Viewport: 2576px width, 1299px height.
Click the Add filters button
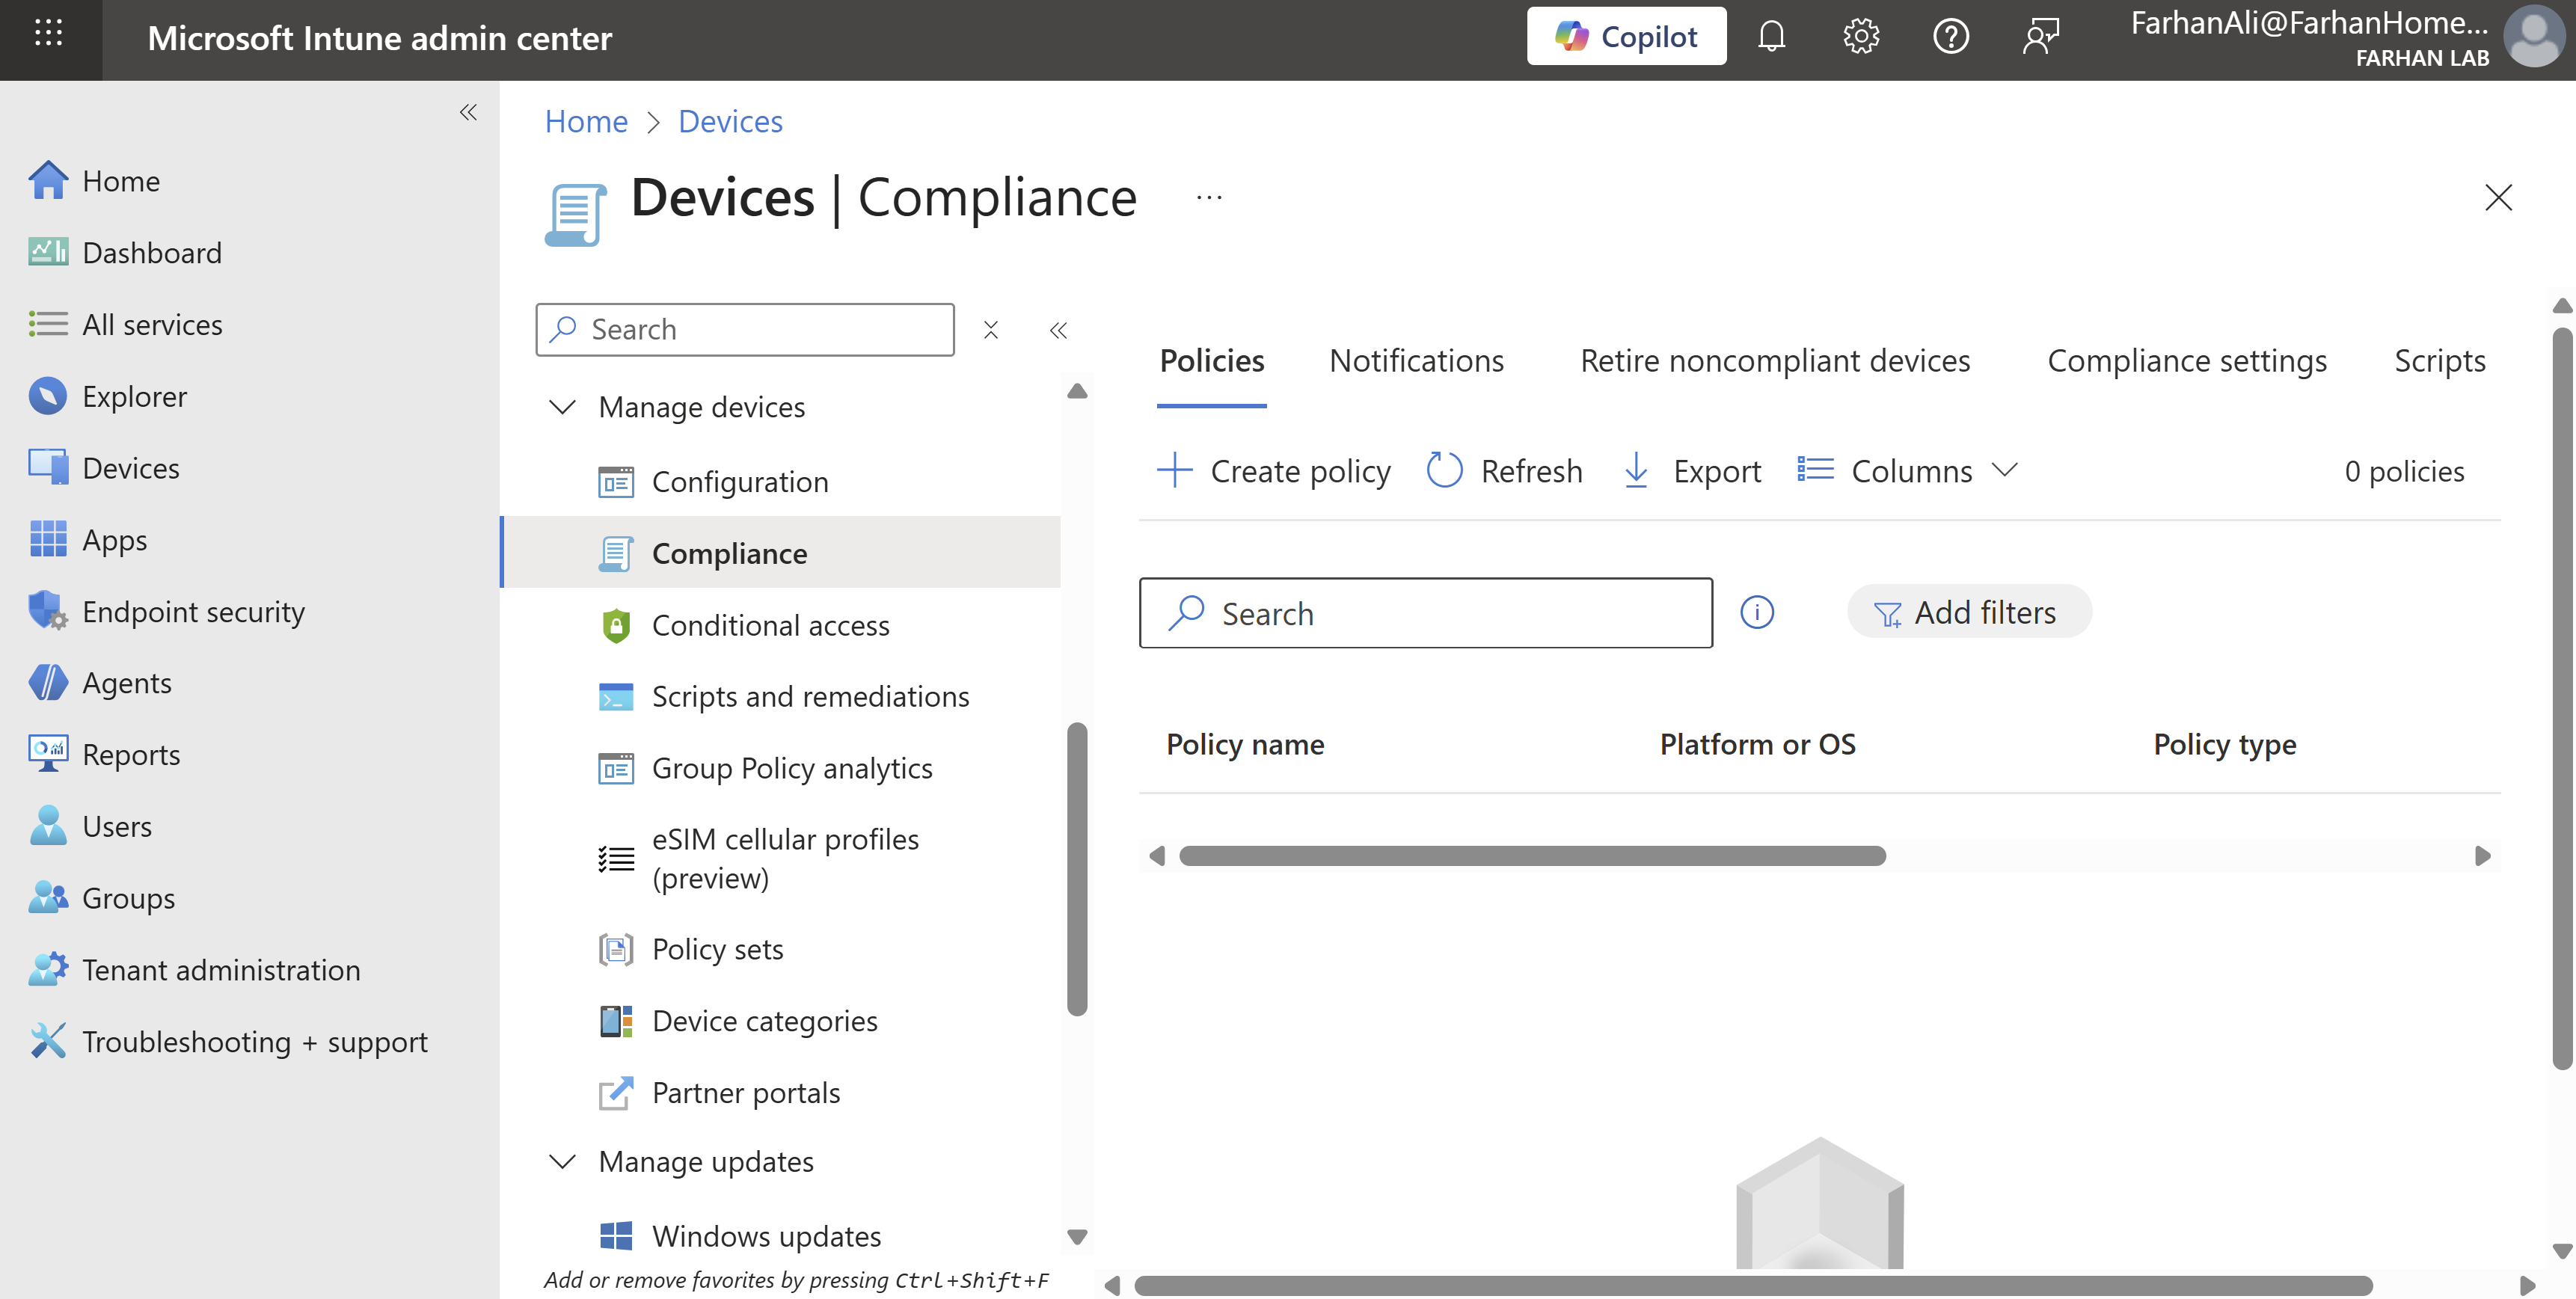(x=1968, y=612)
